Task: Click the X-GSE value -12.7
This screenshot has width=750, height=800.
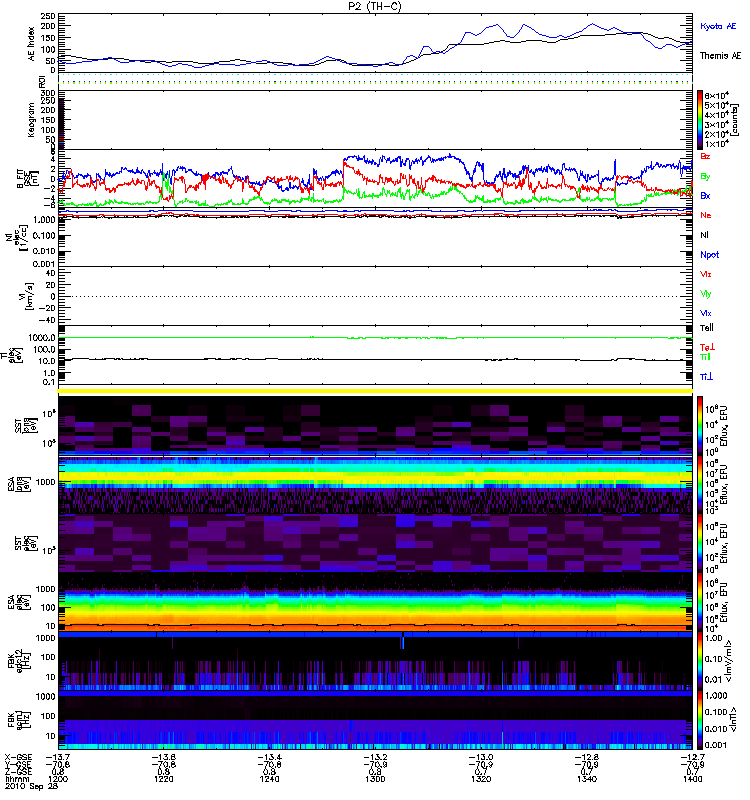Action: click(x=692, y=757)
